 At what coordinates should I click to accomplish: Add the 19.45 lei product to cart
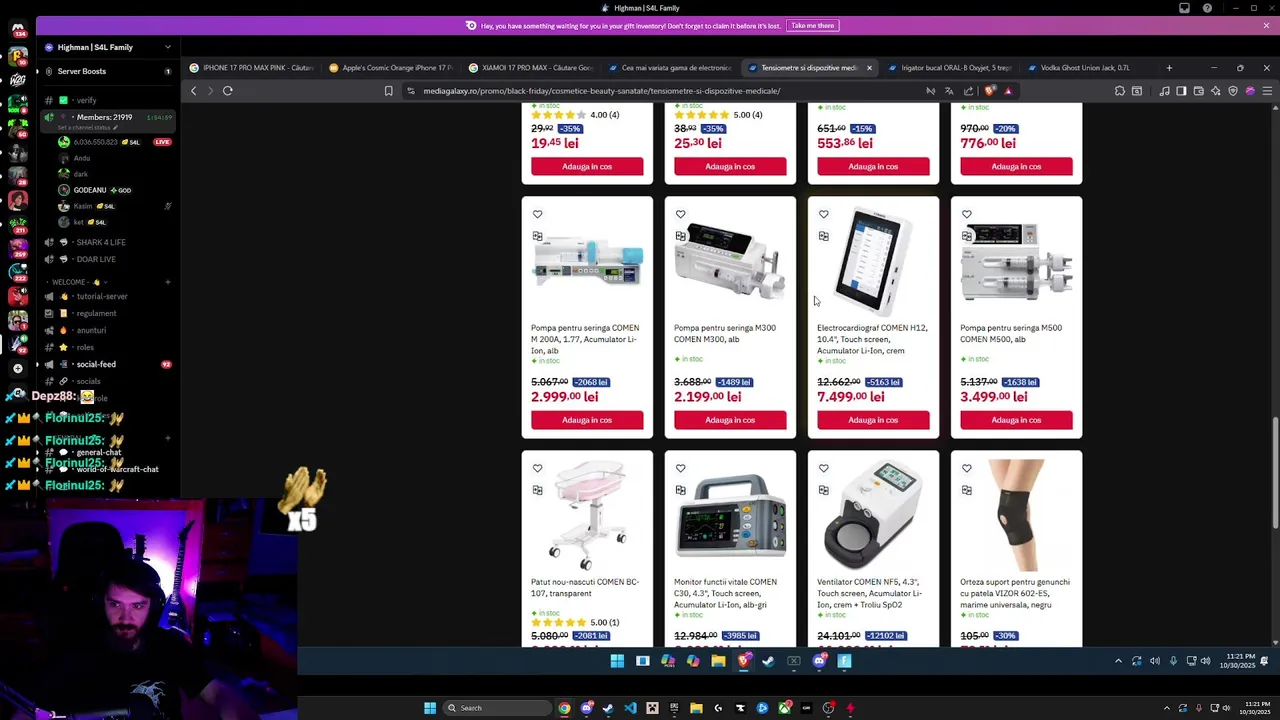click(x=587, y=166)
